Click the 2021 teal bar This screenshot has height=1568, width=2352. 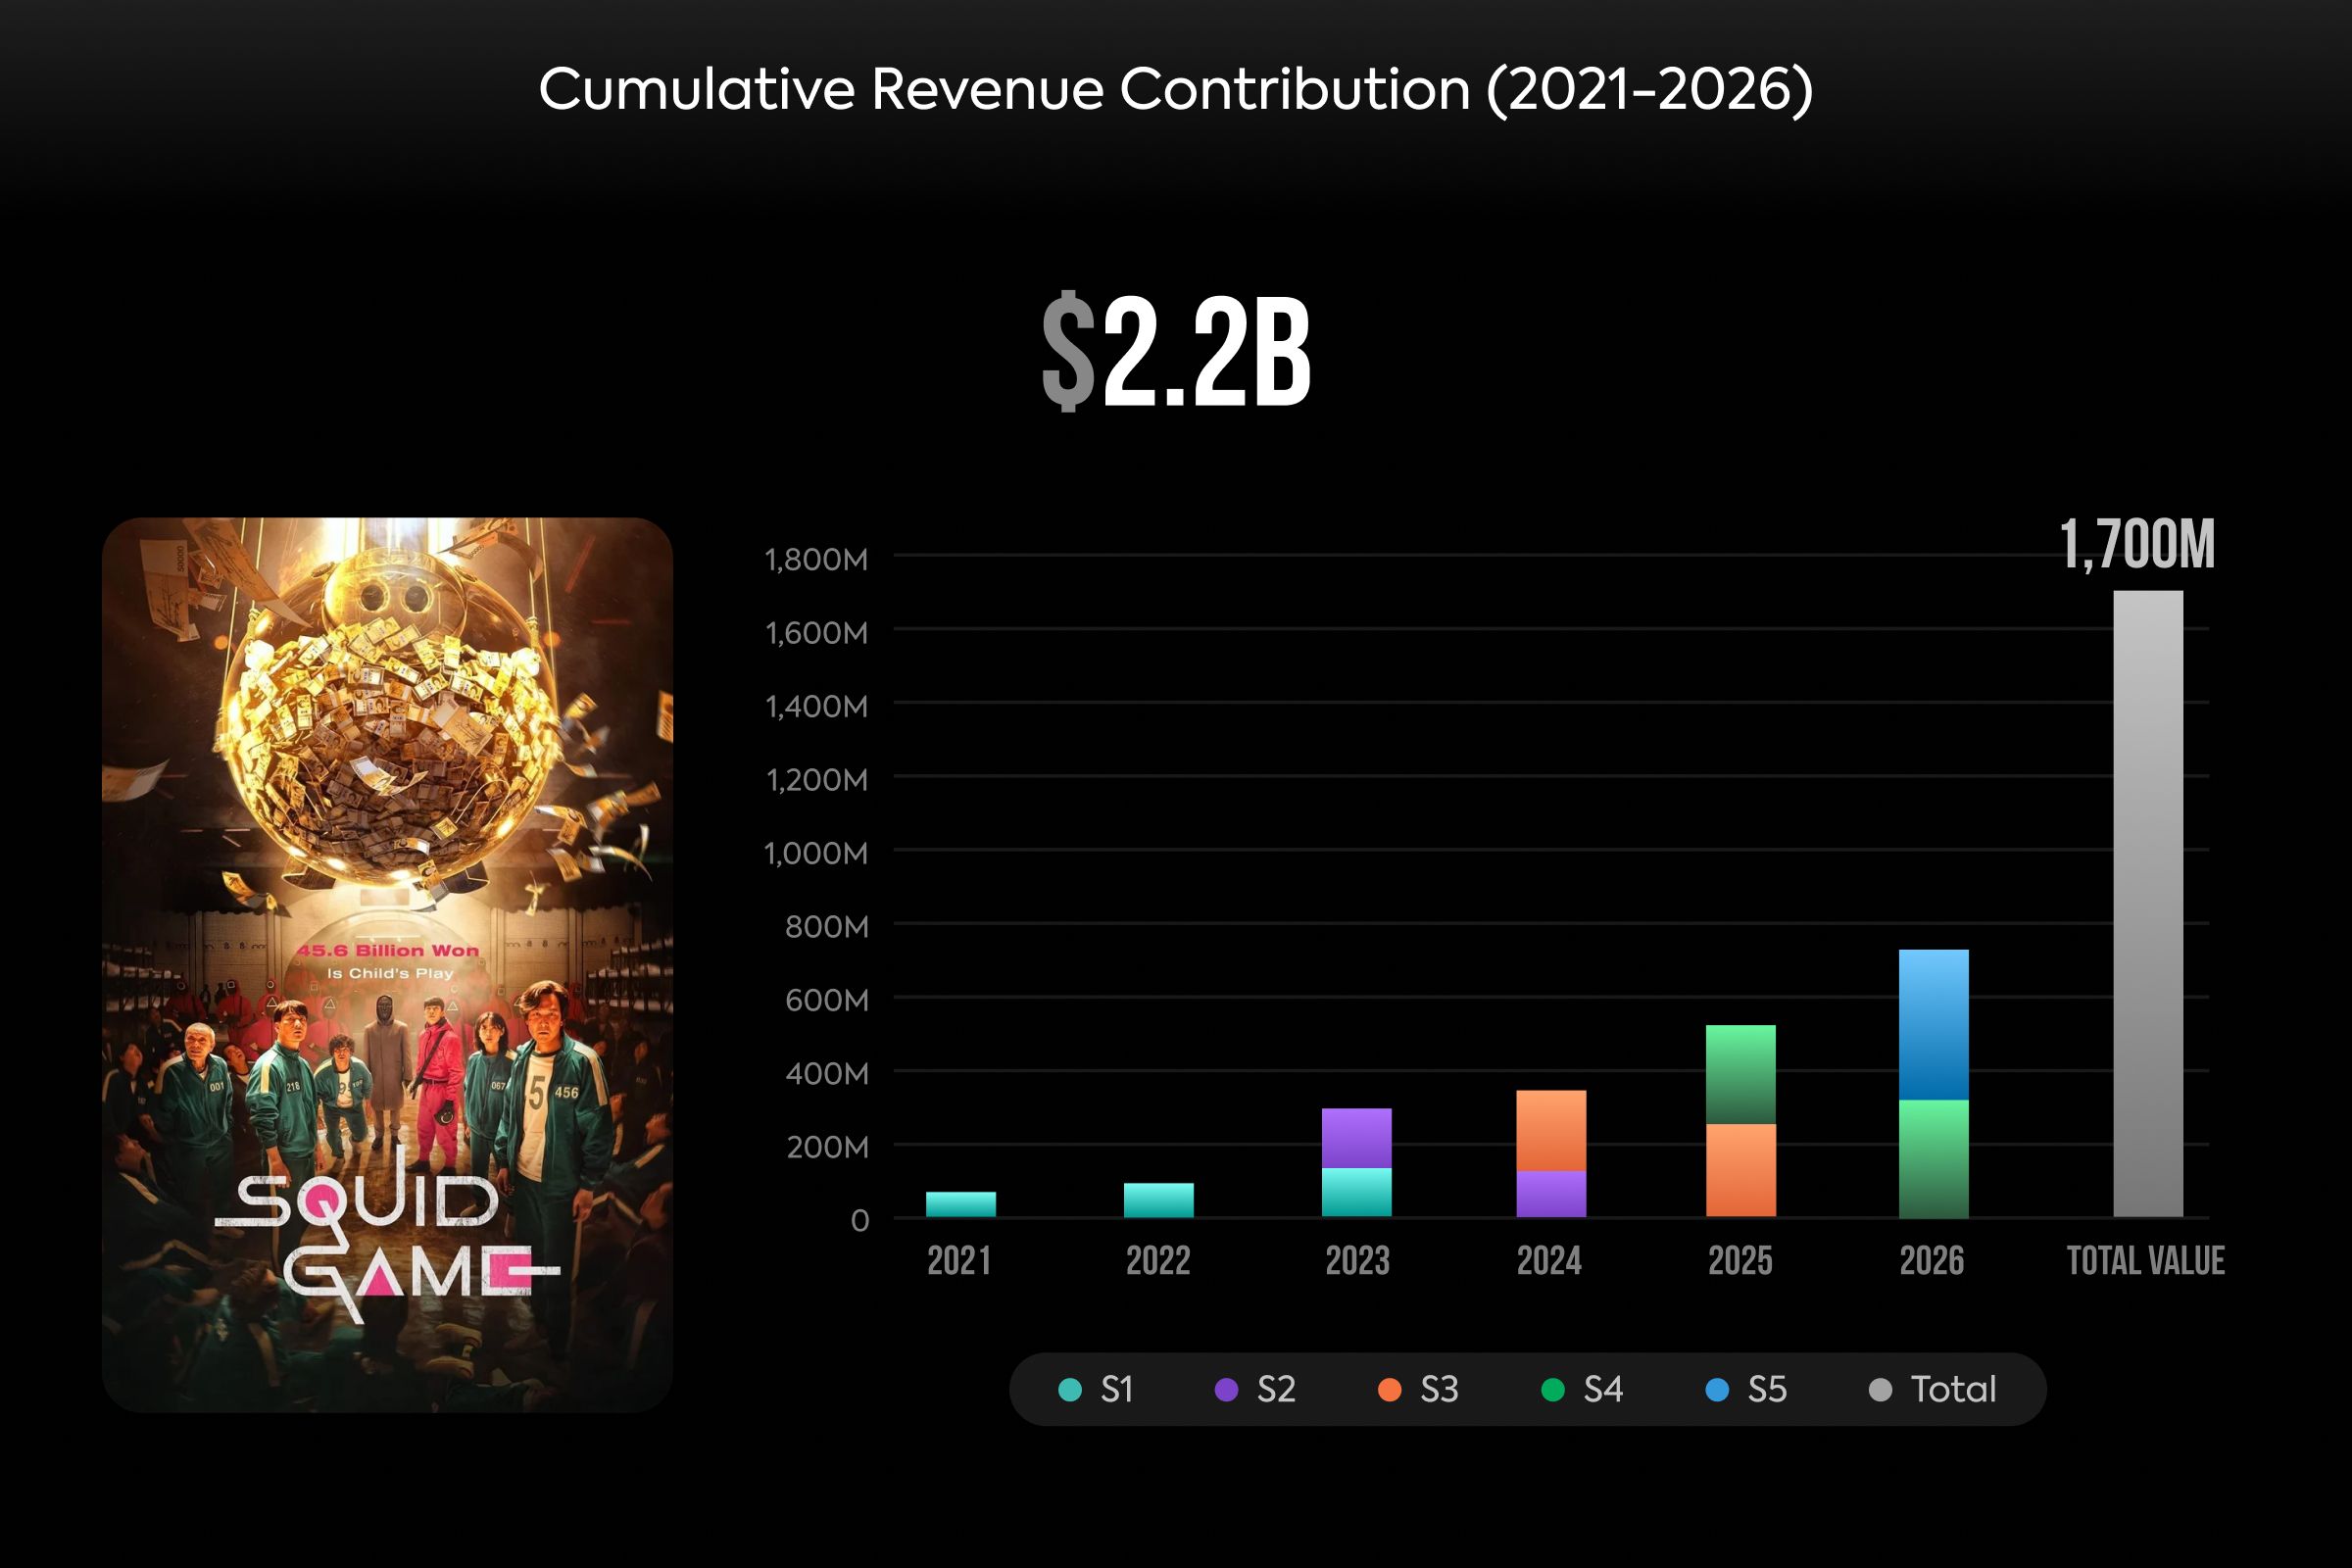point(961,1204)
